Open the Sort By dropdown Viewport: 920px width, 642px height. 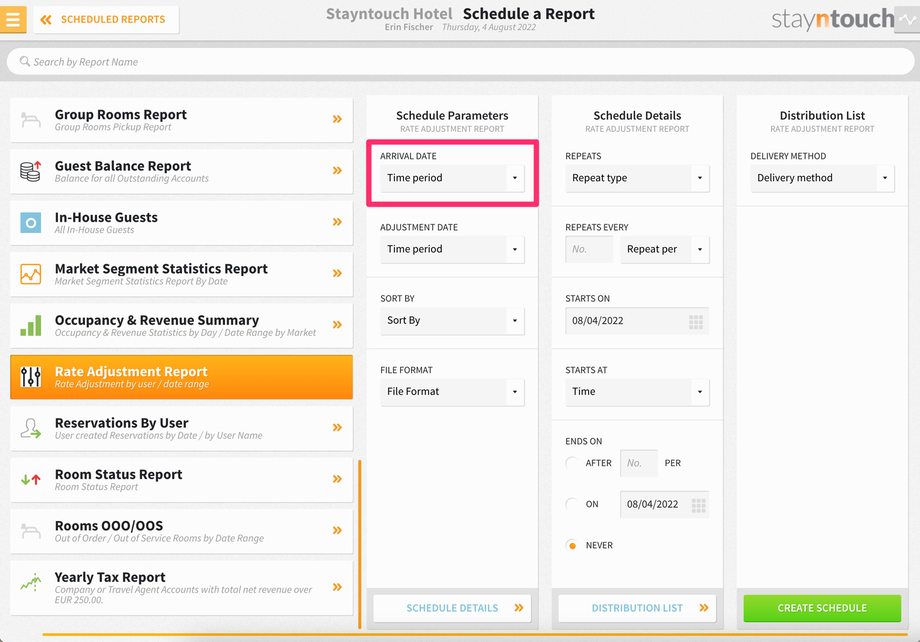[x=452, y=320]
